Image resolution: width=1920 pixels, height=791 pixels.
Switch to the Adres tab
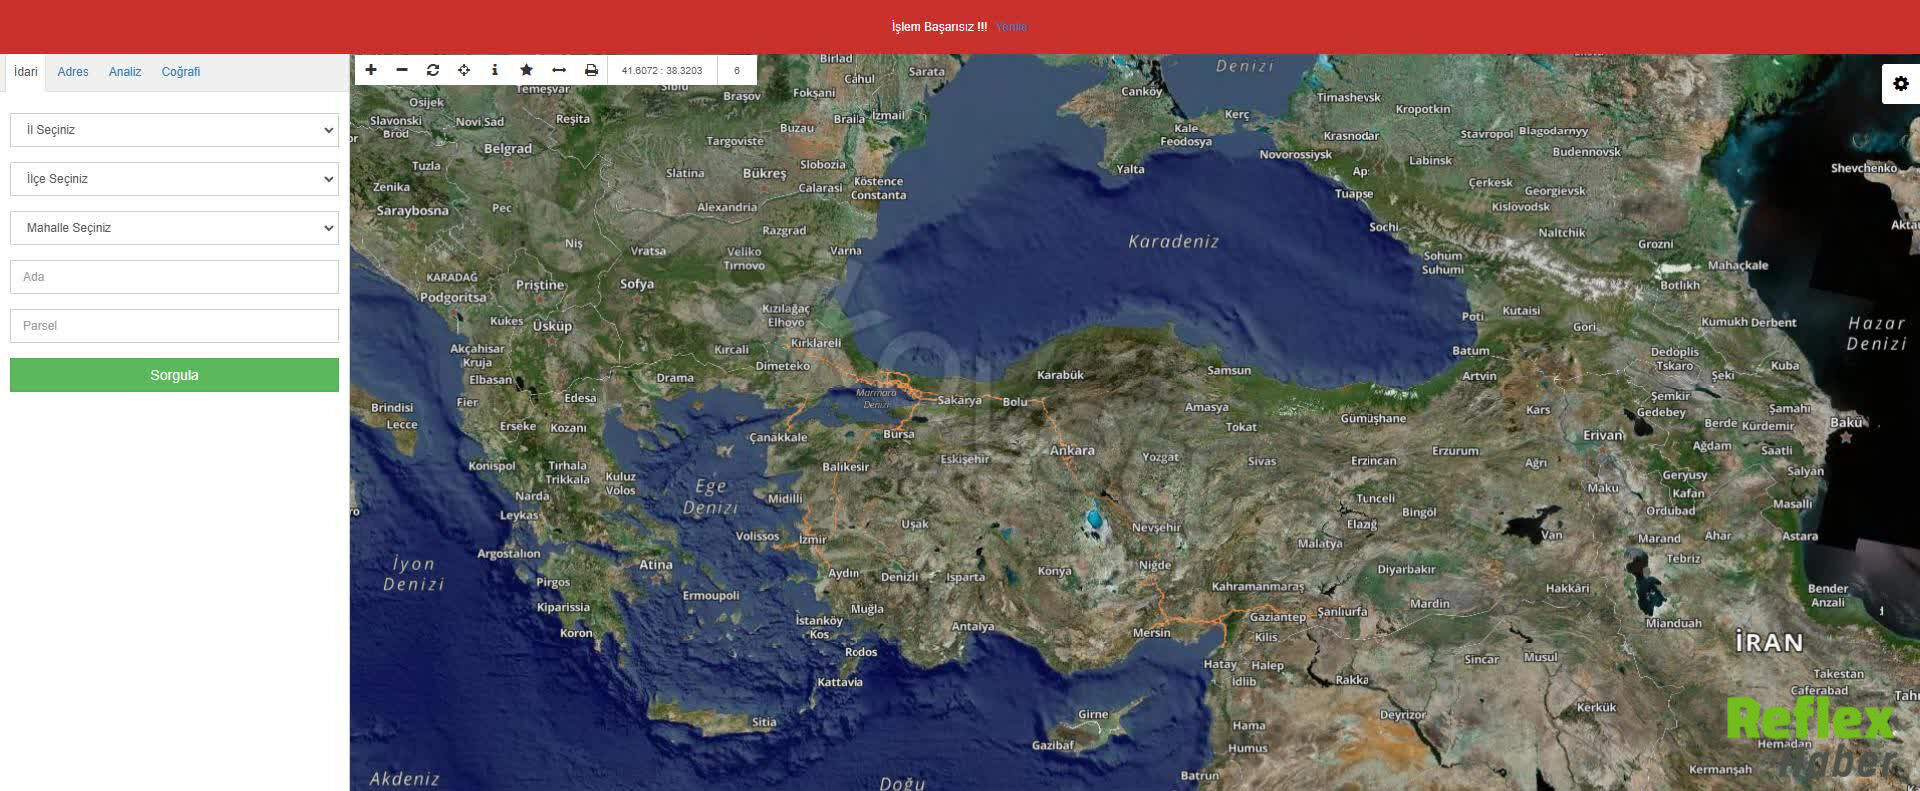[73, 72]
